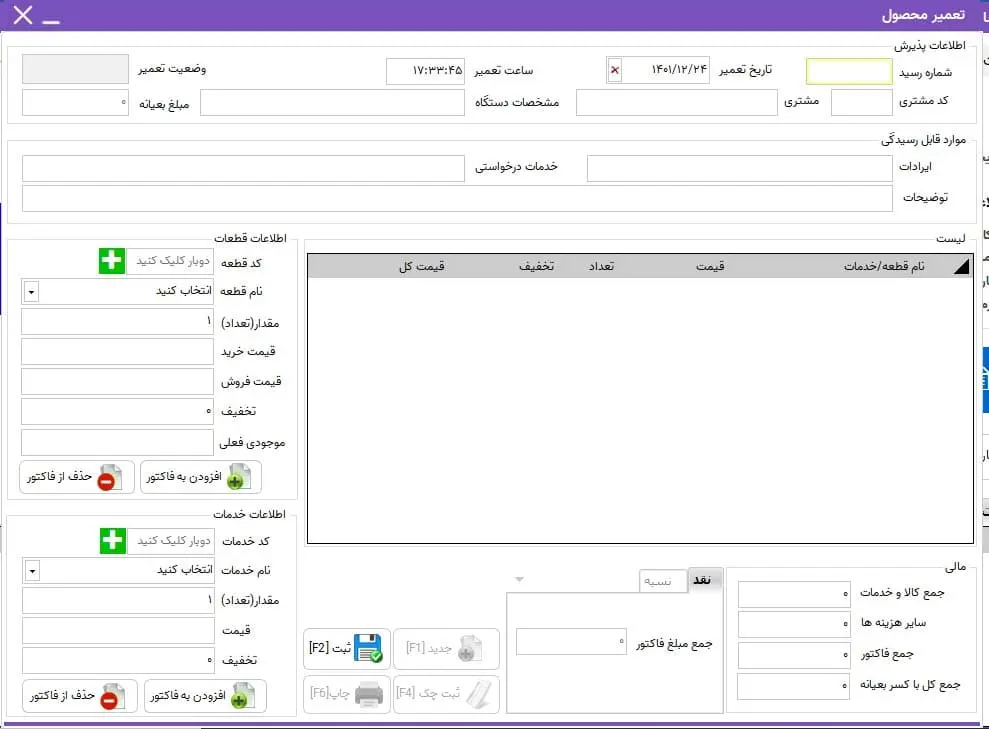
Task: Click حذف از فاکتور in services section
Action: tap(79, 696)
